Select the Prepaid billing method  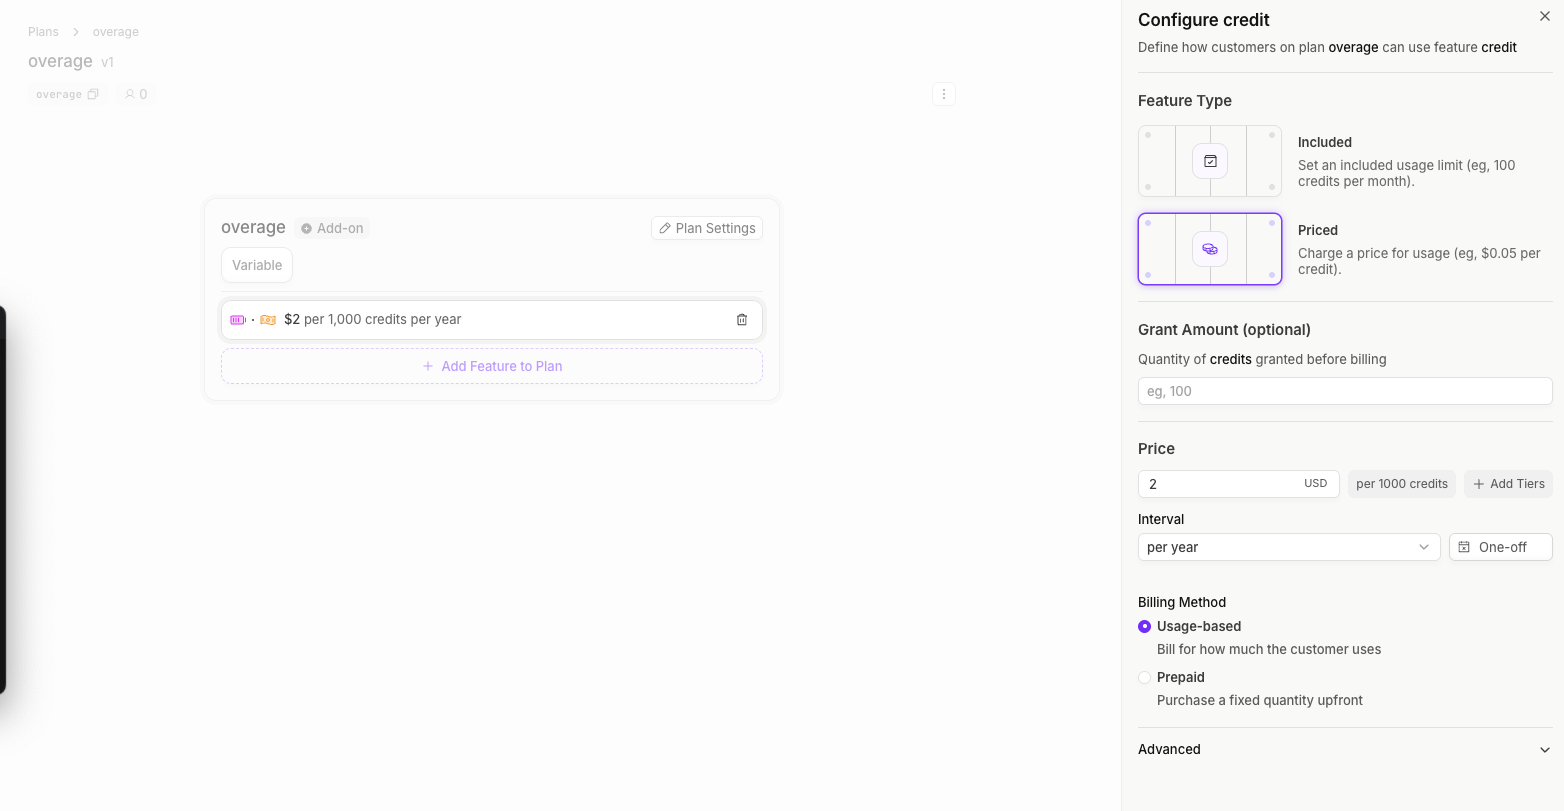coord(1144,677)
